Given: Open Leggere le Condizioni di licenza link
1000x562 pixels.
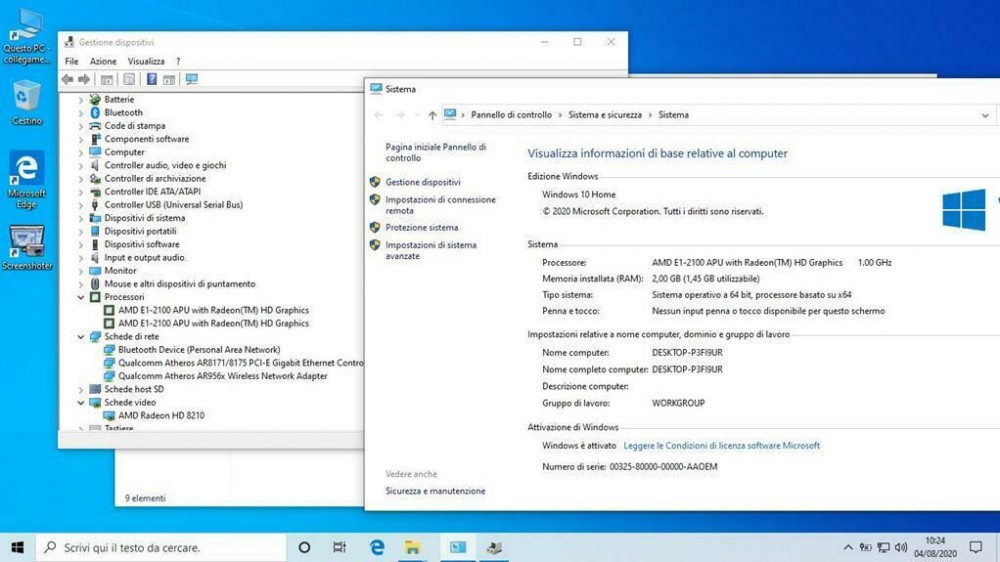Looking at the screenshot, I should [721, 445].
